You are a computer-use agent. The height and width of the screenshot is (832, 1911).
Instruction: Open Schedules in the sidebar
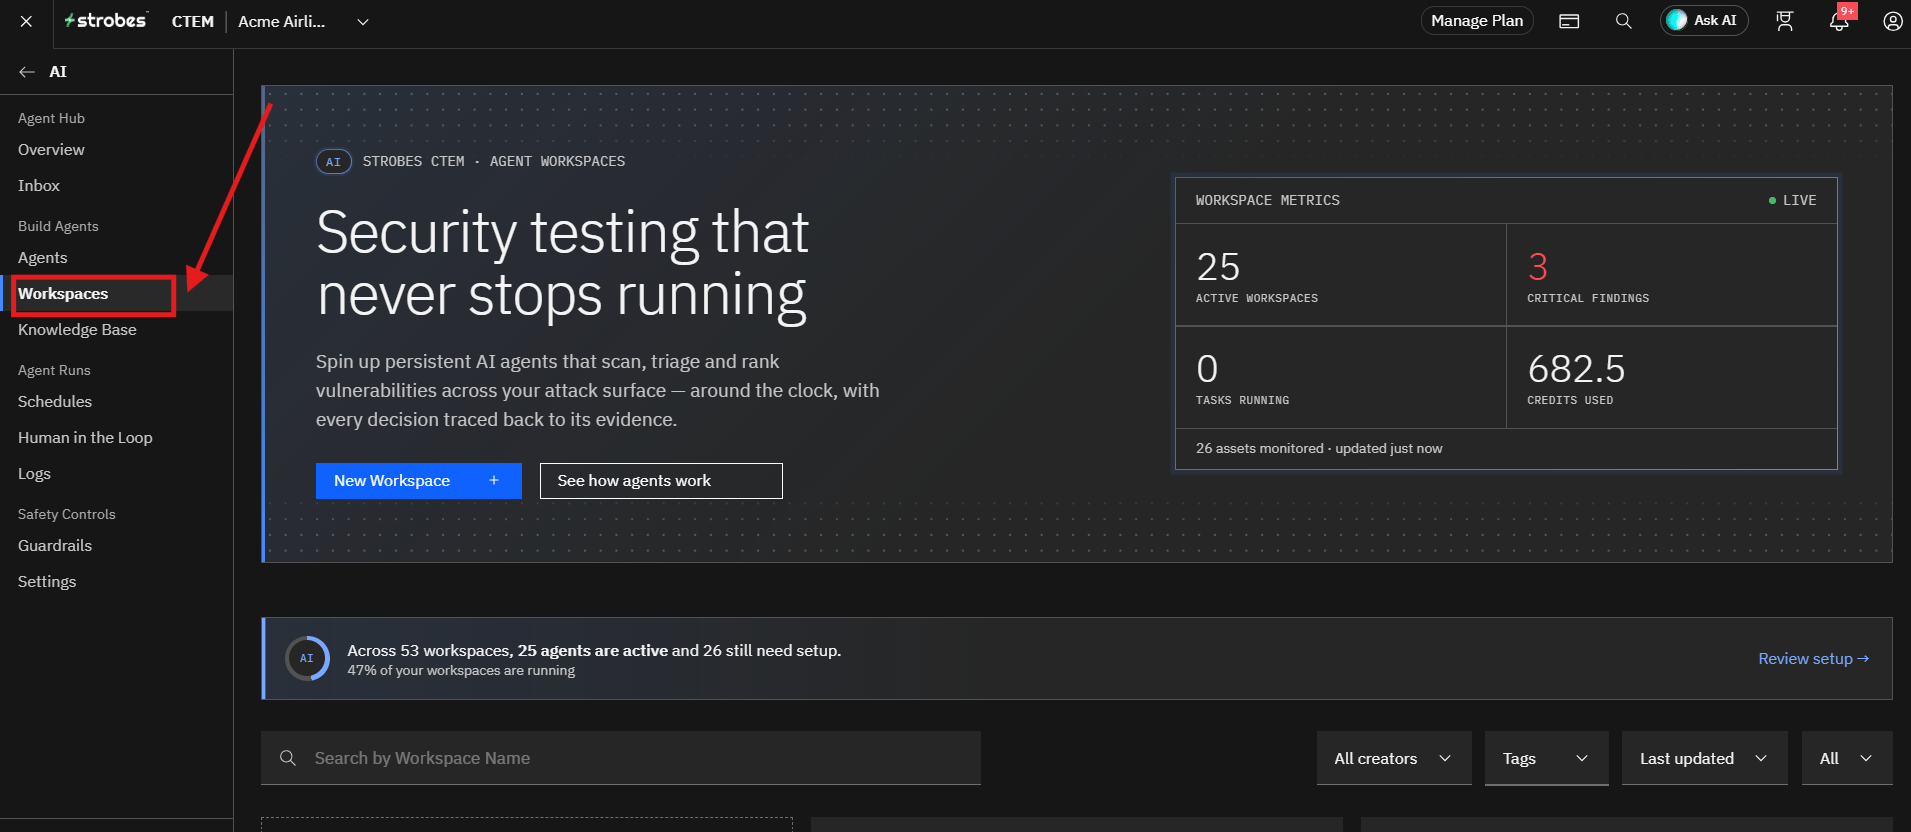click(55, 402)
